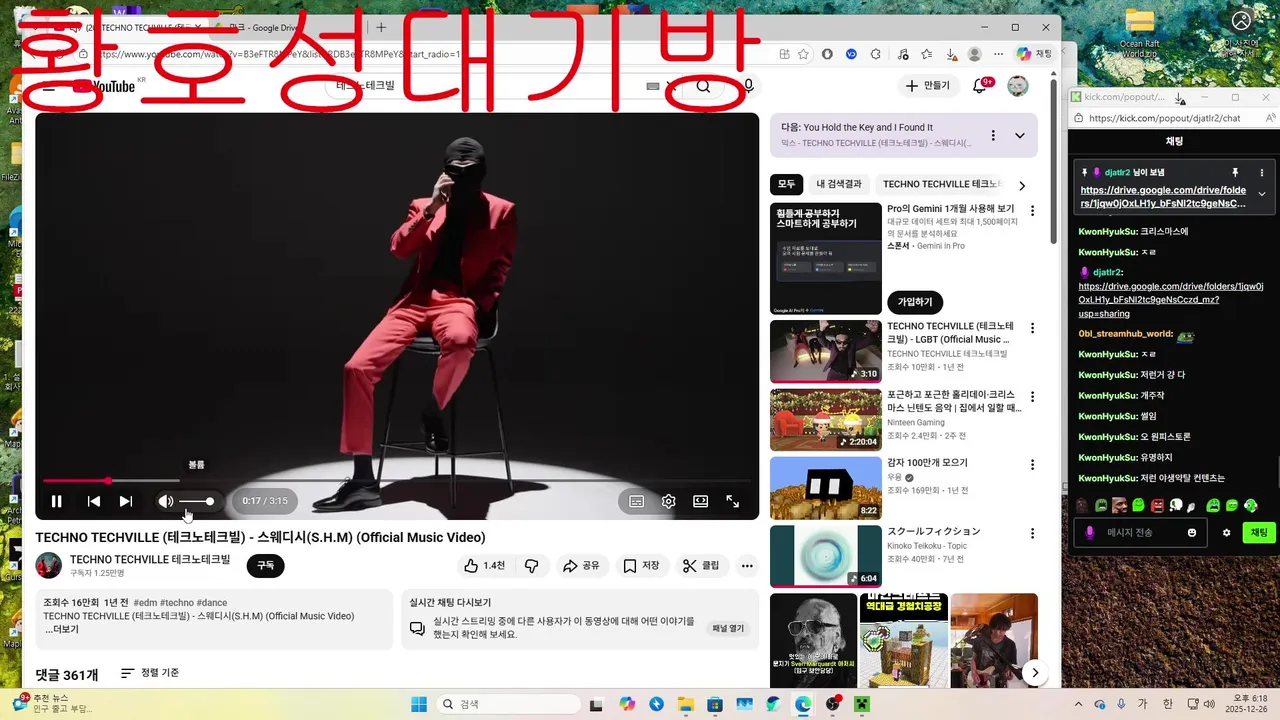1280x720 pixels.
Task: Expand the playlist mix panel chevron
Action: pos(1020,135)
